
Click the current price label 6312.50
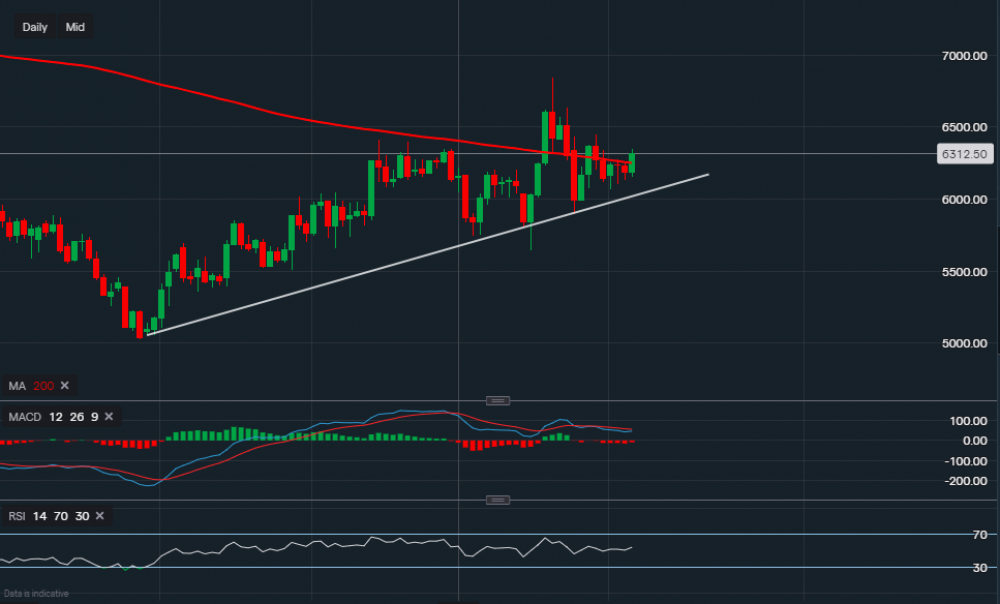(965, 154)
